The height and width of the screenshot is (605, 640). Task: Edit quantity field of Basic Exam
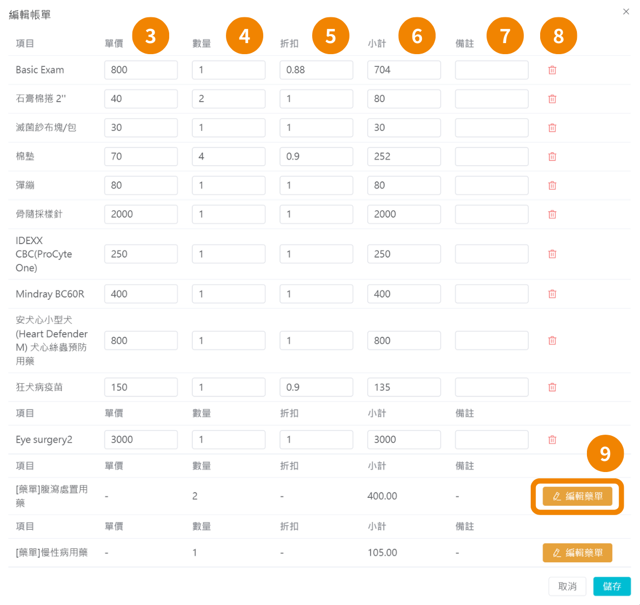tap(229, 70)
